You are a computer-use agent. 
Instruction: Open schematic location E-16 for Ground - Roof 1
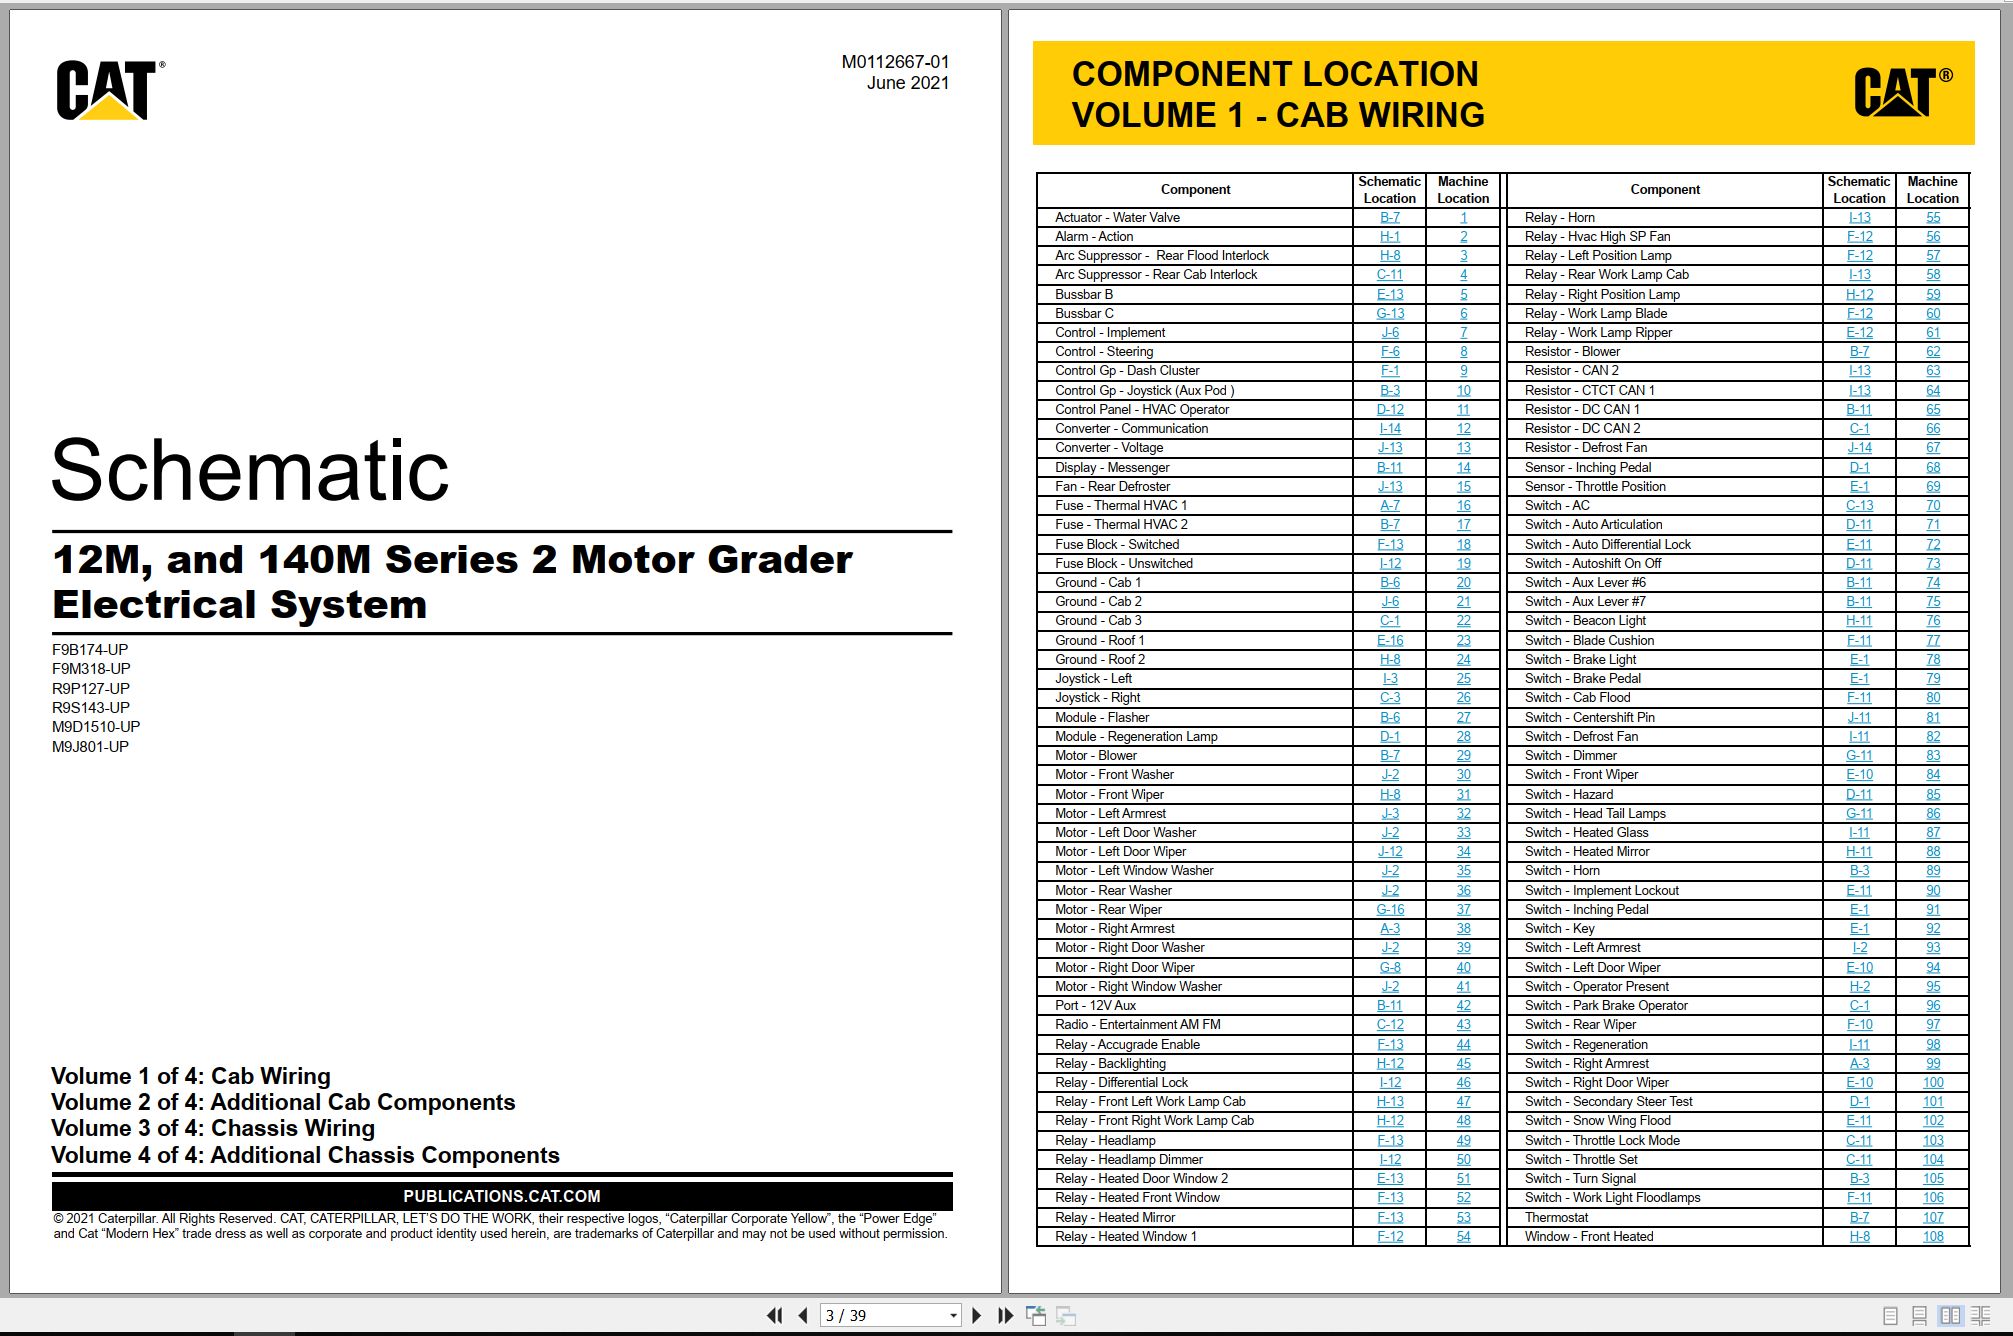click(1389, 640)
